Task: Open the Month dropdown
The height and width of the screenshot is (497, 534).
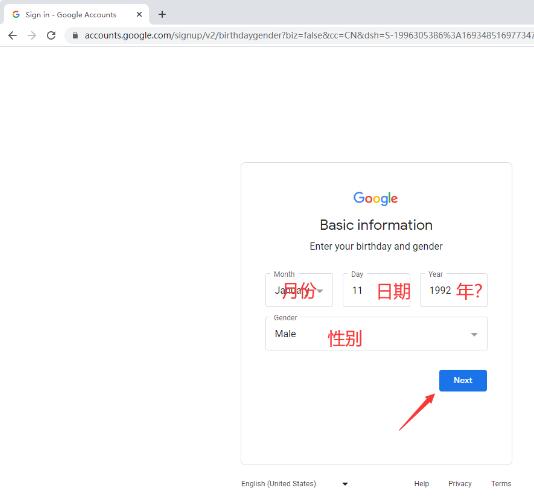Action: [299, 290]
